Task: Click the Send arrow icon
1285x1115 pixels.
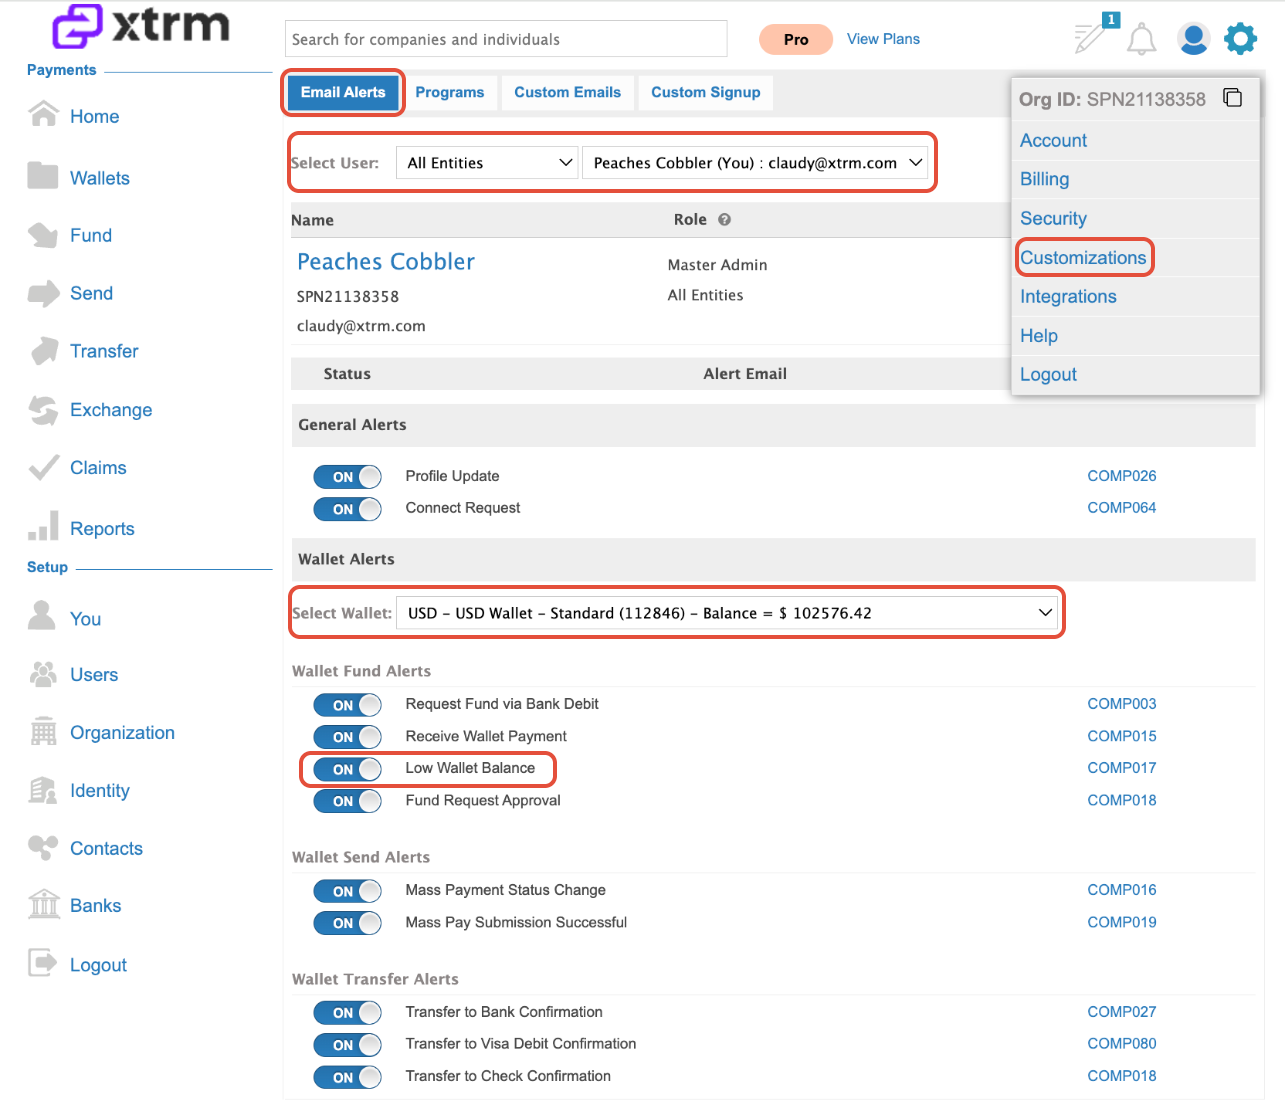Action: [43, 293]
